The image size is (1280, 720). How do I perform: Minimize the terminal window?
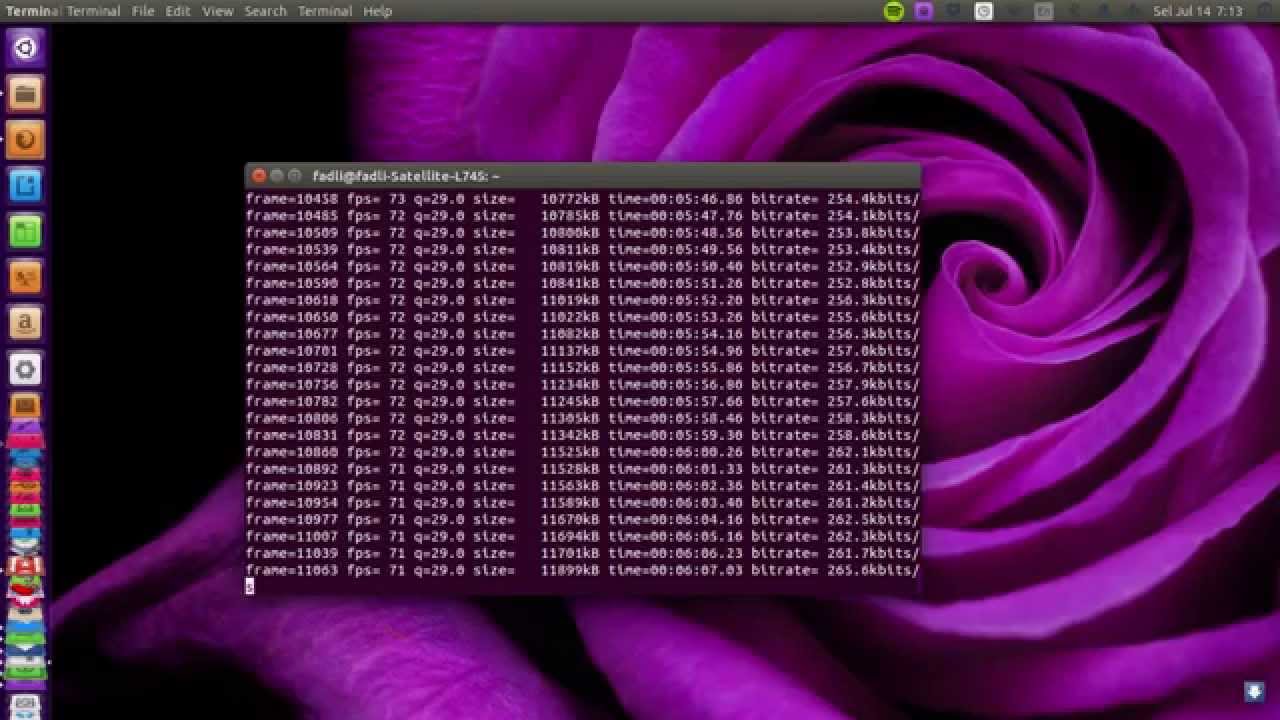coord(277,176)
